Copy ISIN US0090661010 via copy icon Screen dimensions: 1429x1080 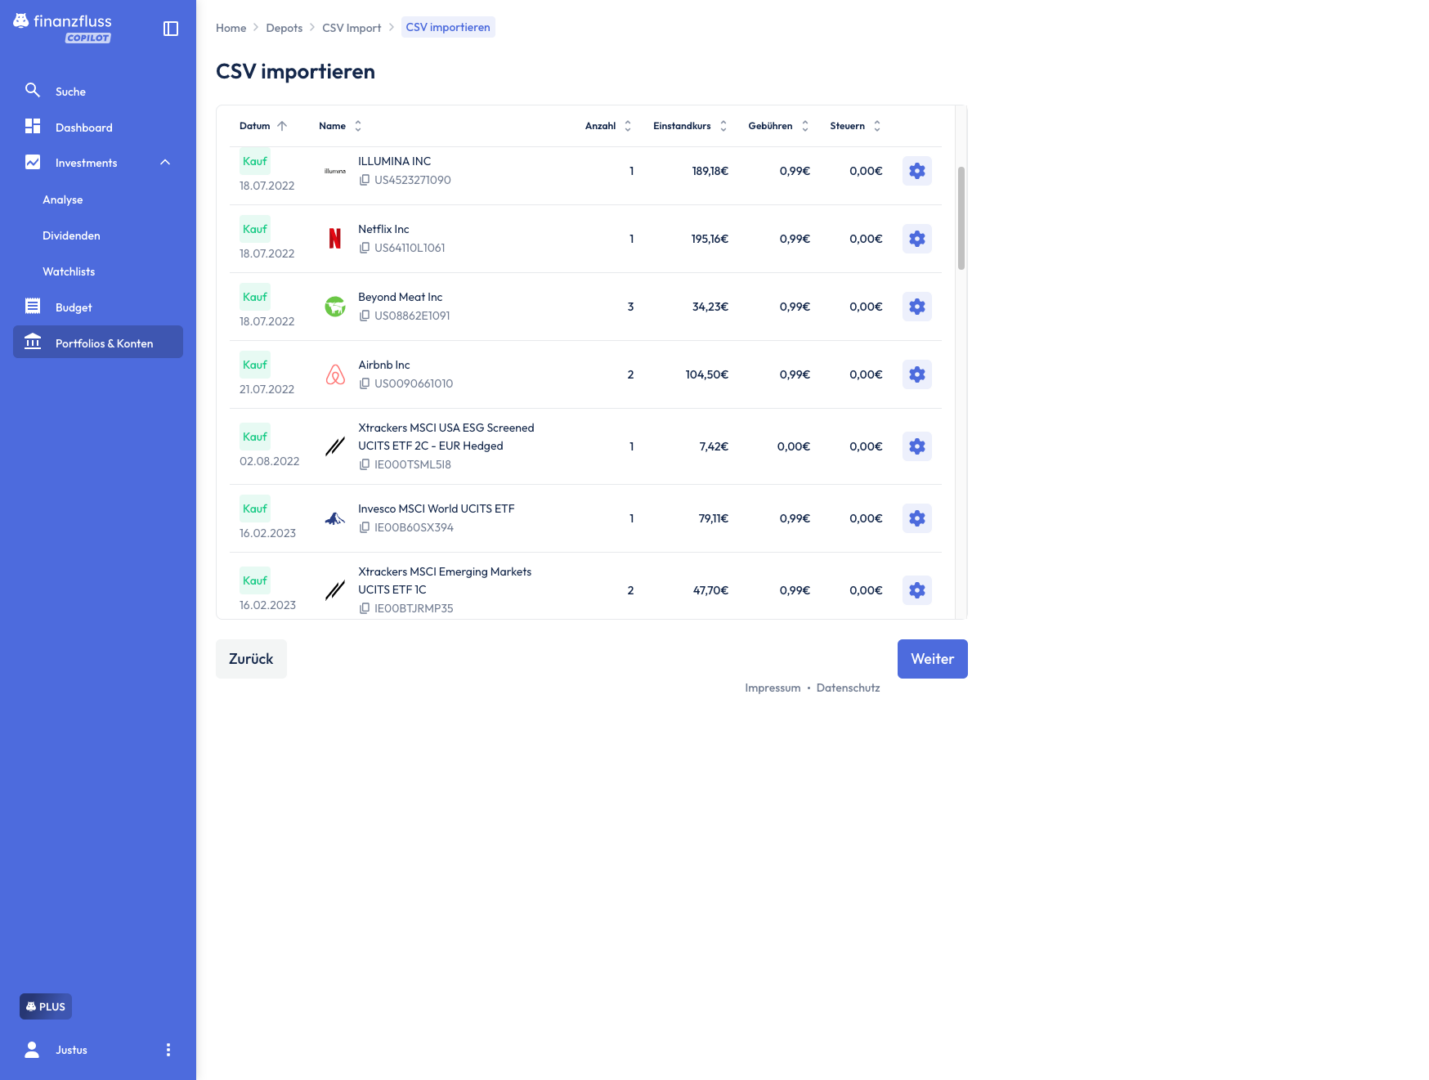pos(365,384)
